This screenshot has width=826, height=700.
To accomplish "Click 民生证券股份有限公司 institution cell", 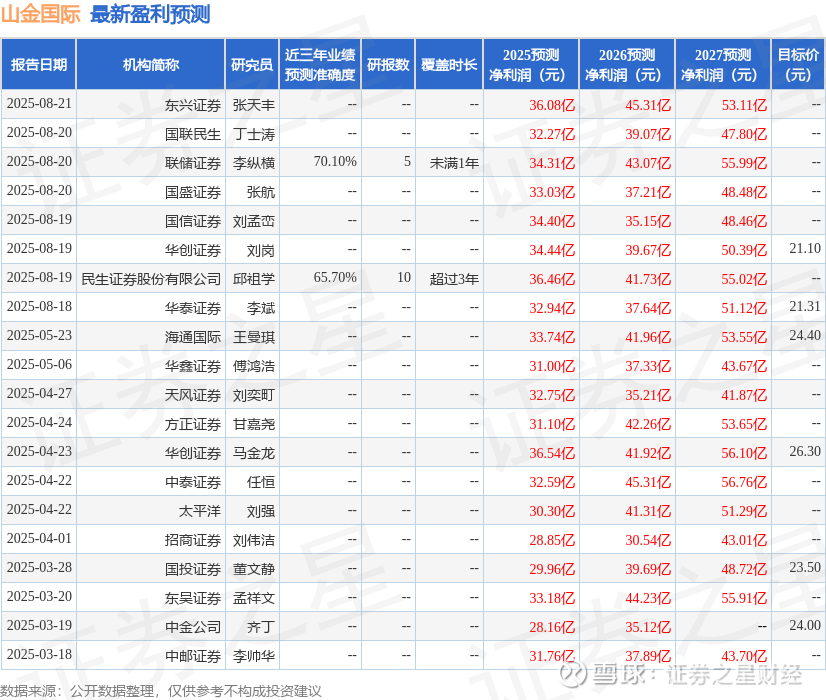I will (x=151, y=279).
